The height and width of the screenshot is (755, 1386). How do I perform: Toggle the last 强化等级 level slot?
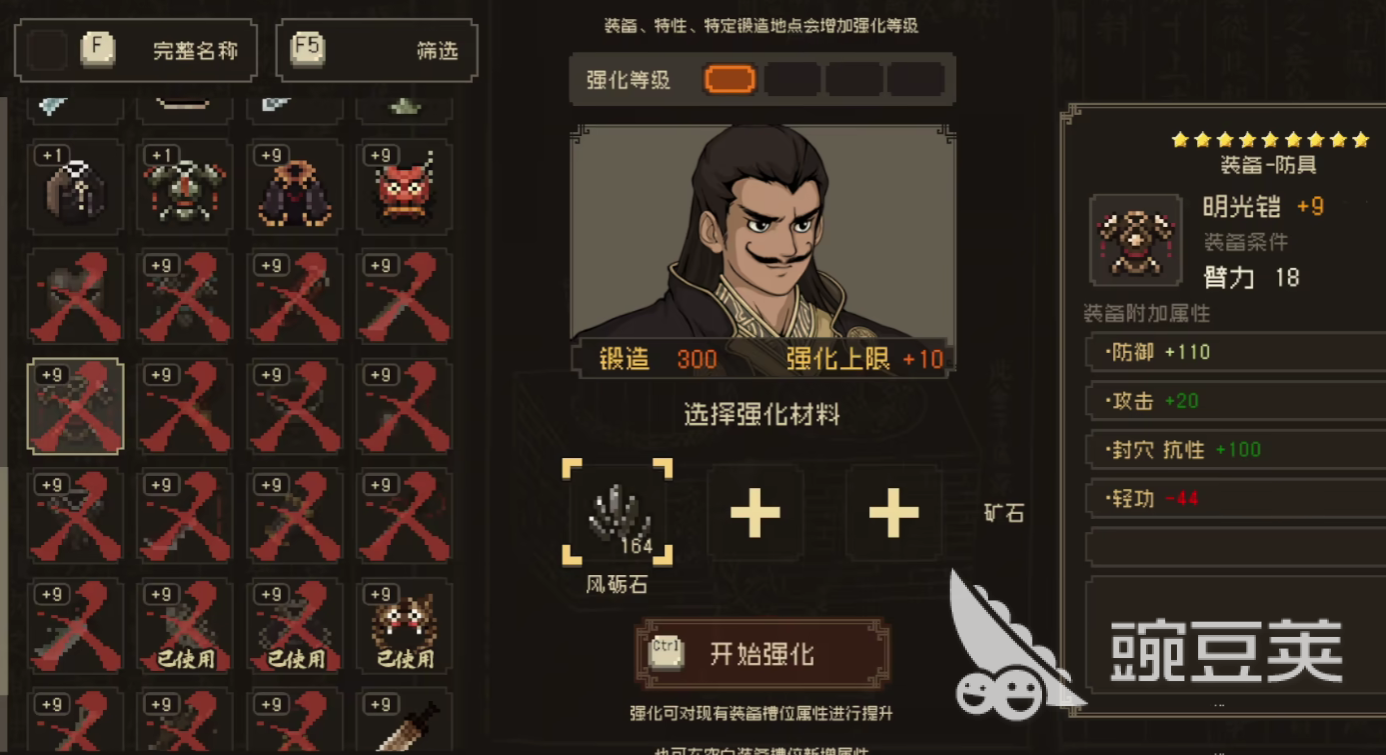(916, 79)
